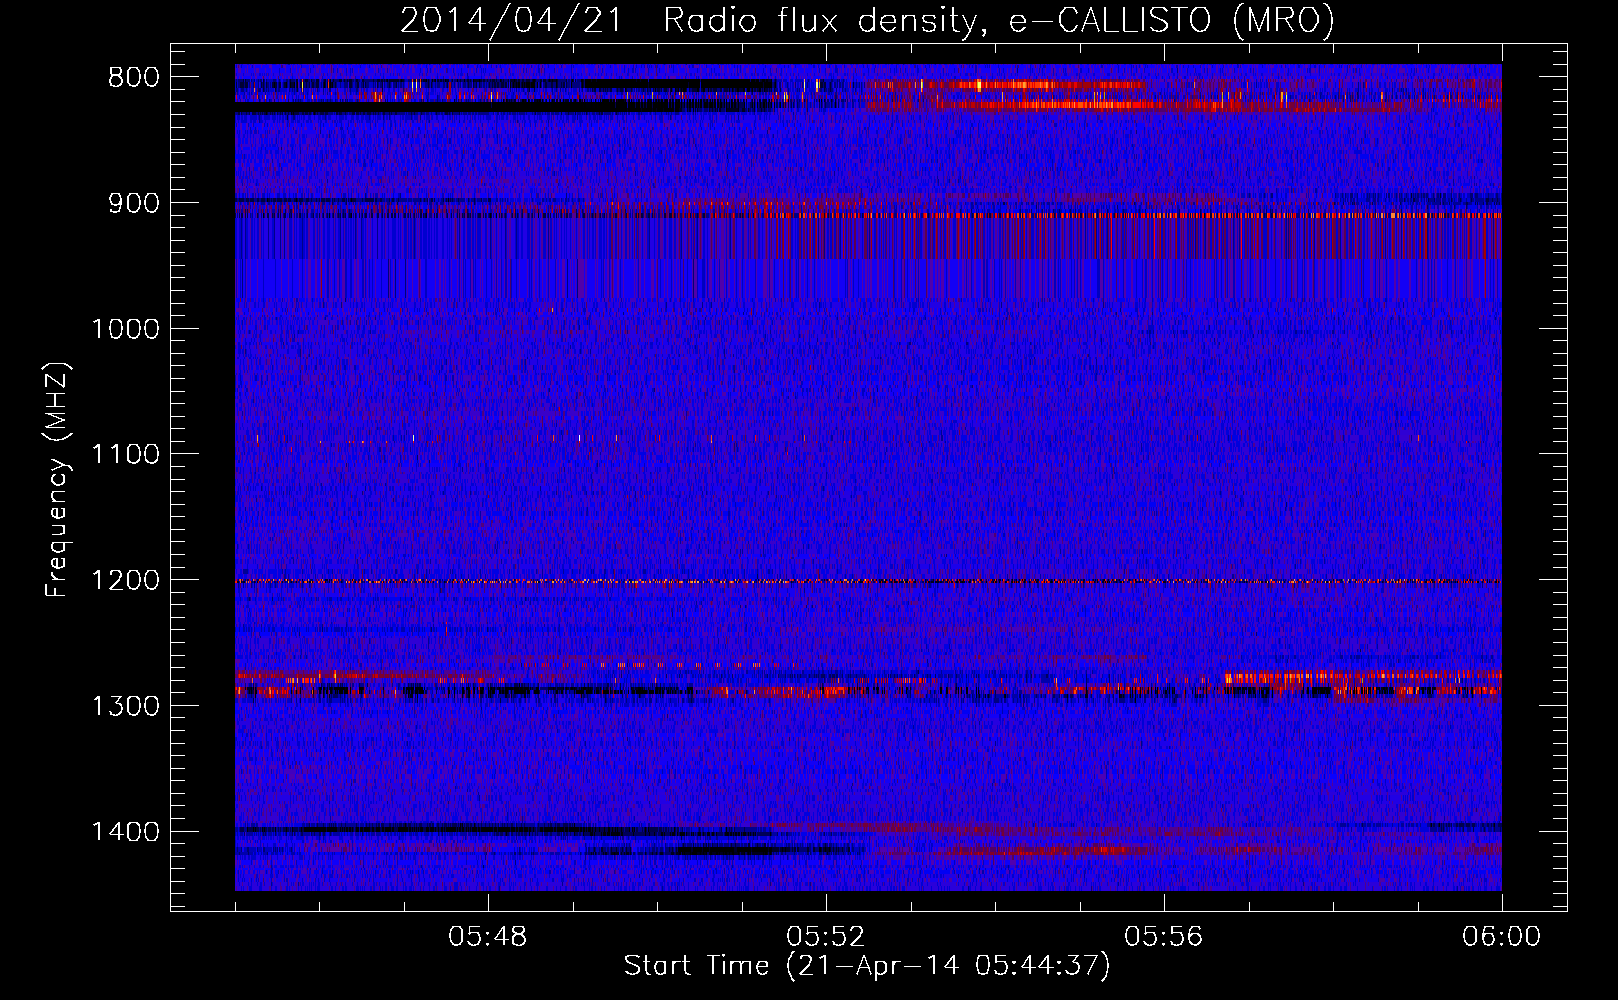Click the 05:48 time tick label
1618x1000 pixels.
pyautogui.click(x=488, y=937)
